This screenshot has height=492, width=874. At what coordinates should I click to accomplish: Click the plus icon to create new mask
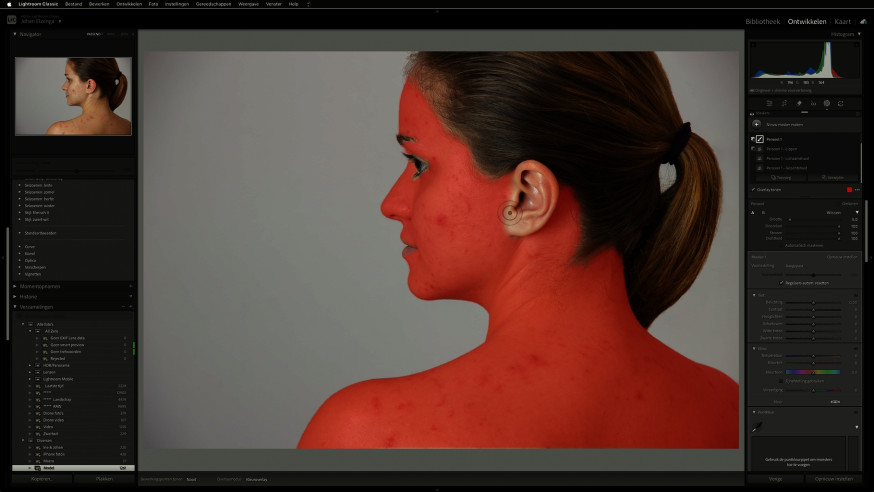tap(756, 124)
